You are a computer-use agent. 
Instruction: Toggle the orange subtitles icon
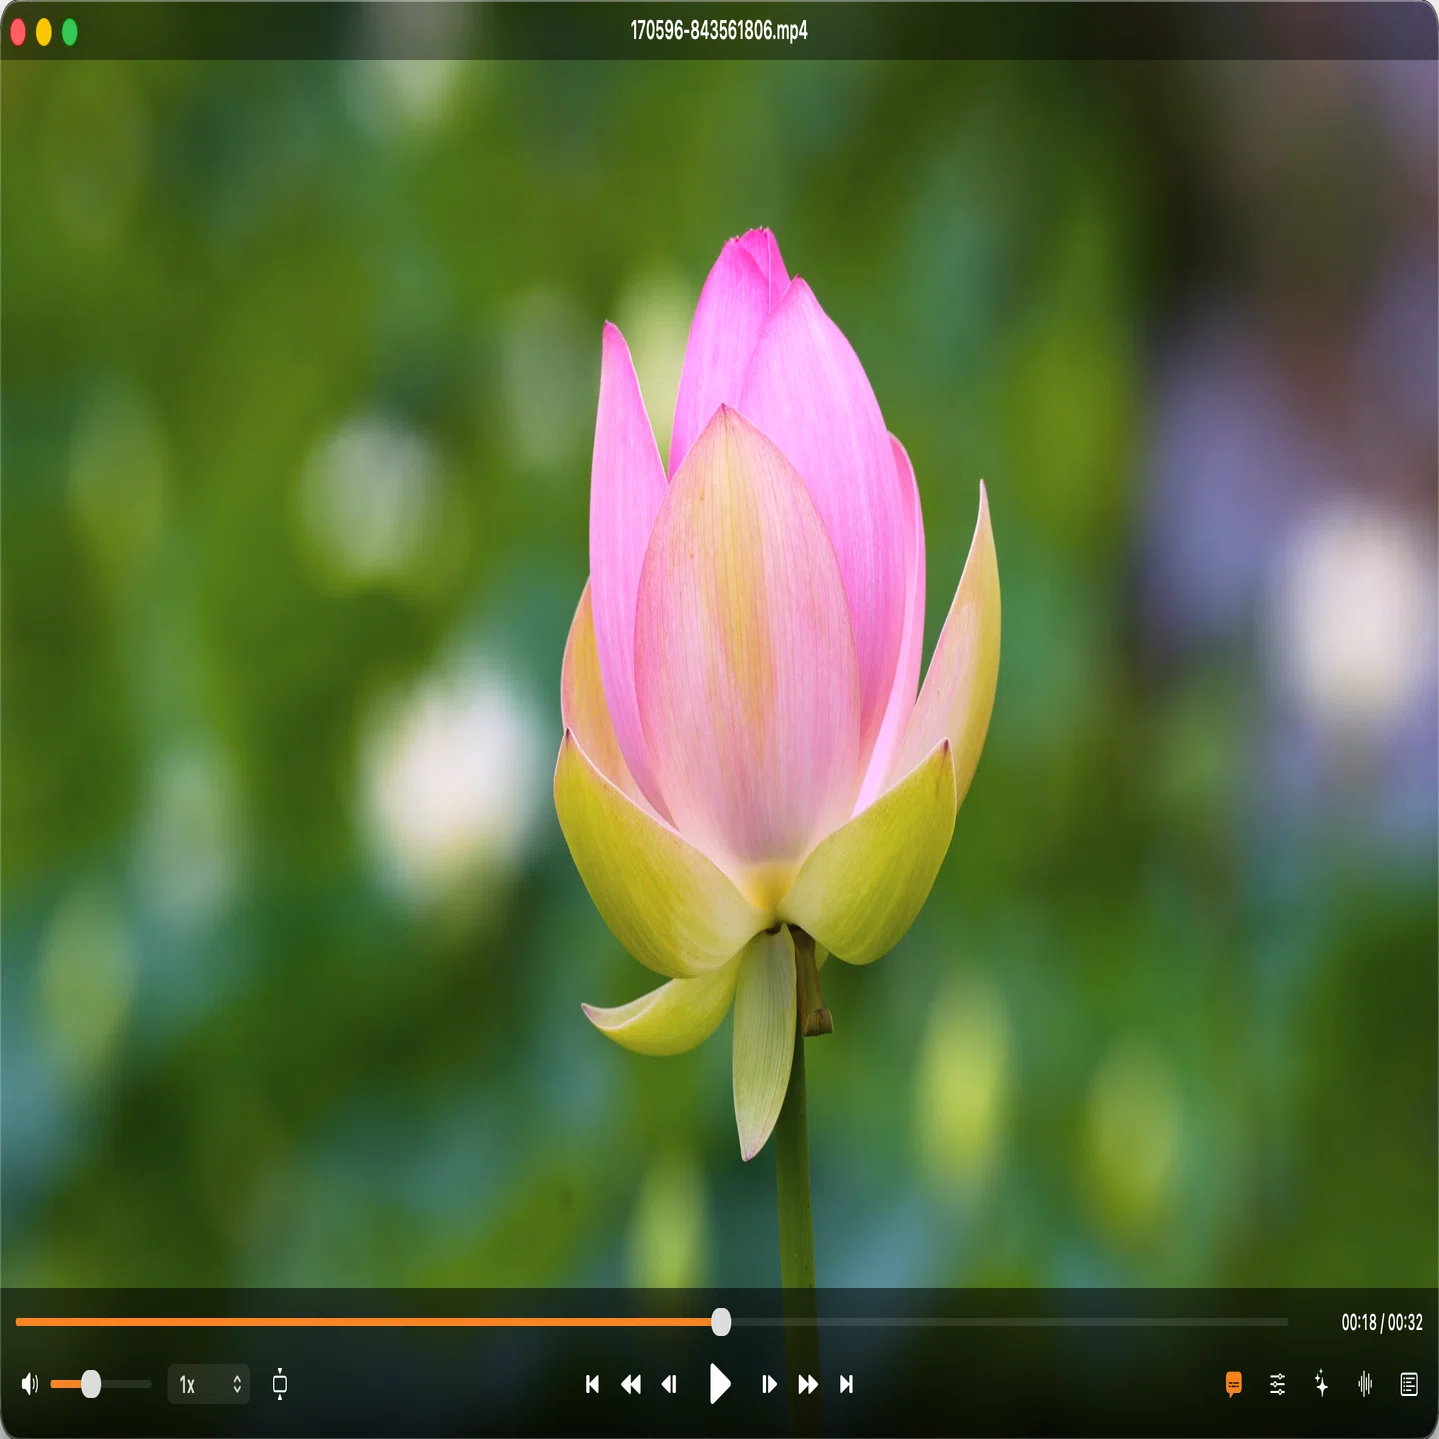(x=1234, y=1384)
